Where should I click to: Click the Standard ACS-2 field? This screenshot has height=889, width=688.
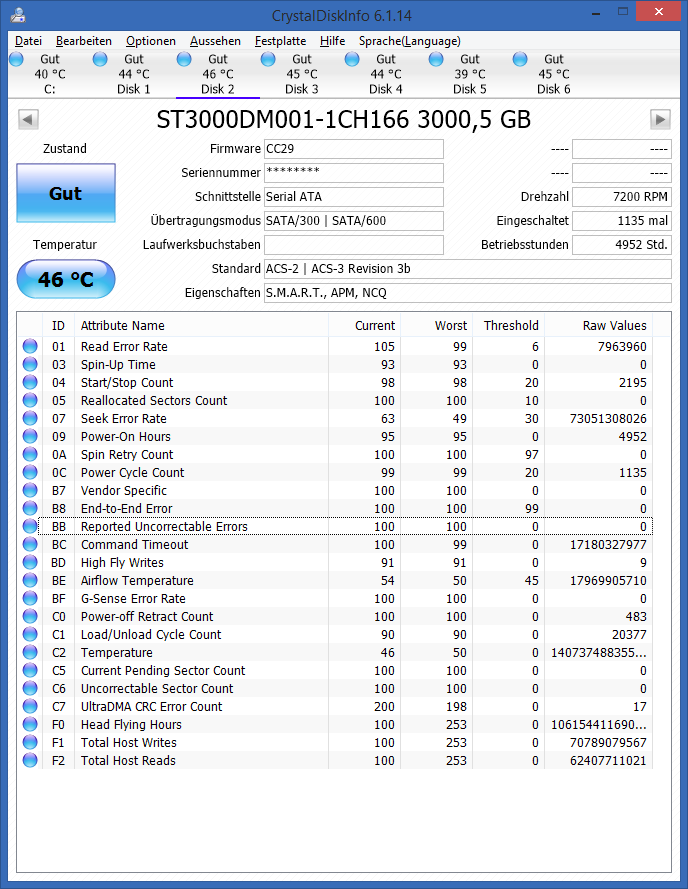[468, 269]
